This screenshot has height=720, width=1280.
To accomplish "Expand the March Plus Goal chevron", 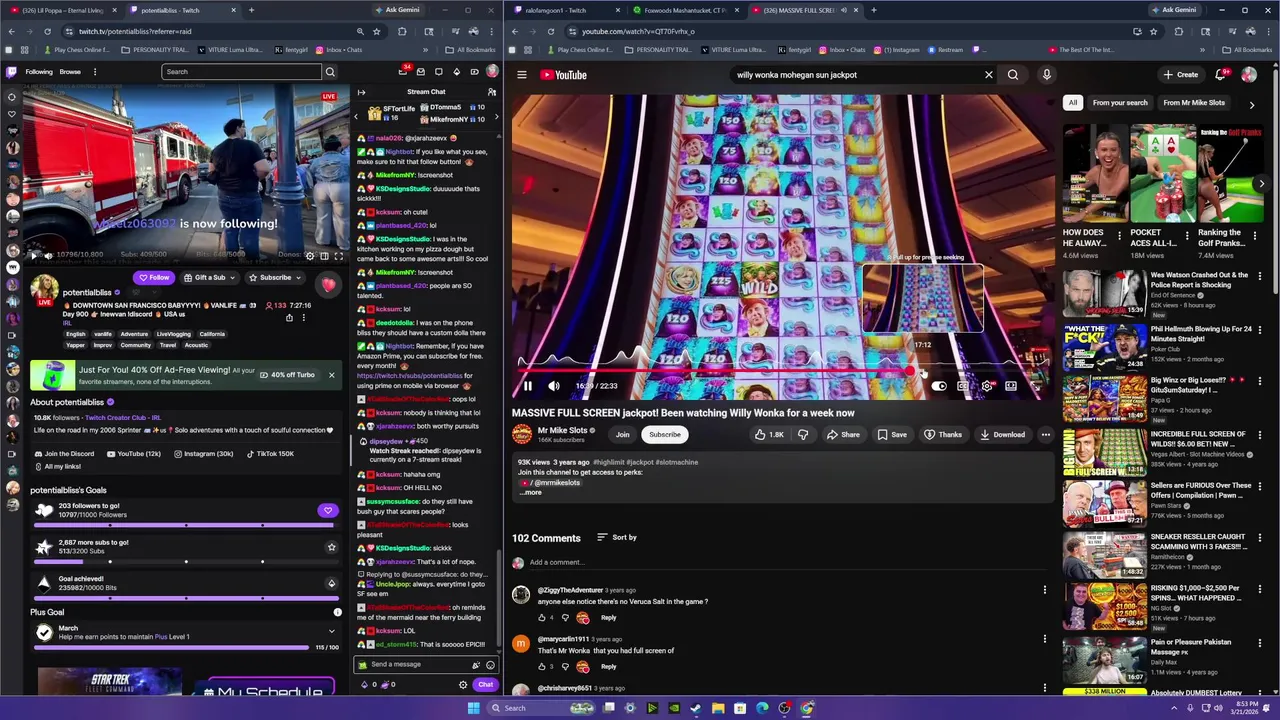I will [x=332, y=631].
